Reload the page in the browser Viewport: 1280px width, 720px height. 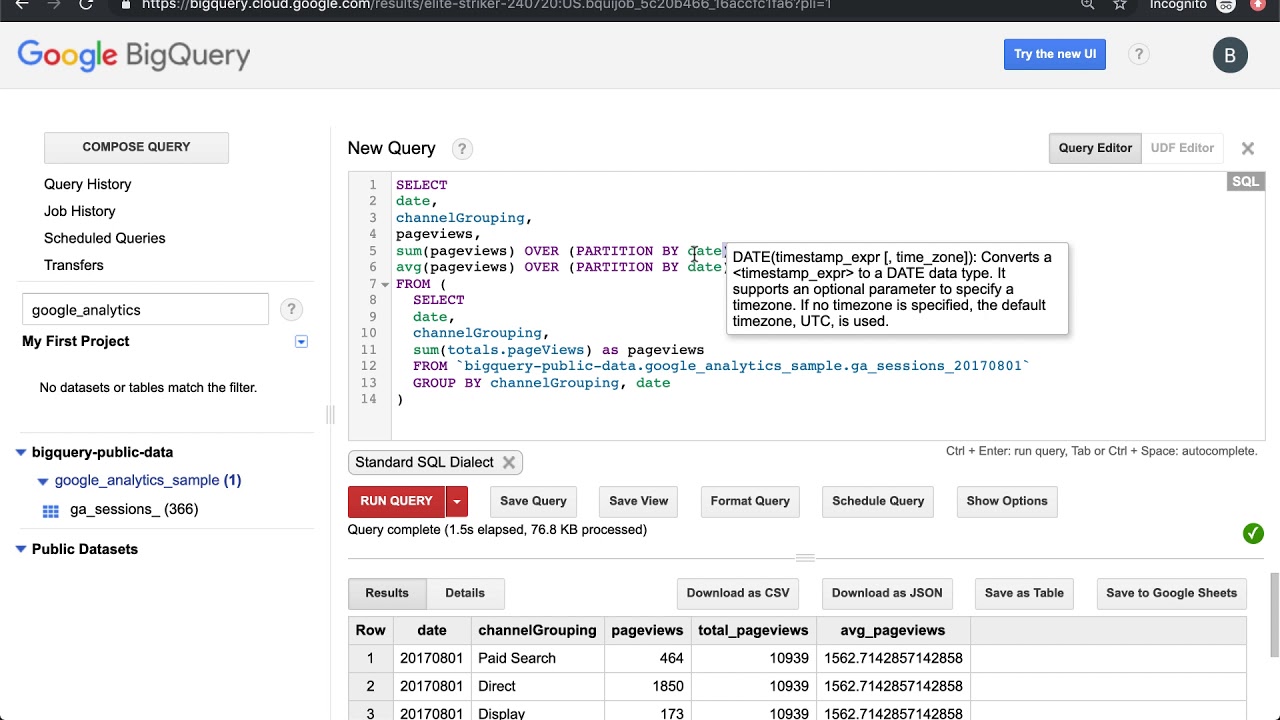pos(86,5)
